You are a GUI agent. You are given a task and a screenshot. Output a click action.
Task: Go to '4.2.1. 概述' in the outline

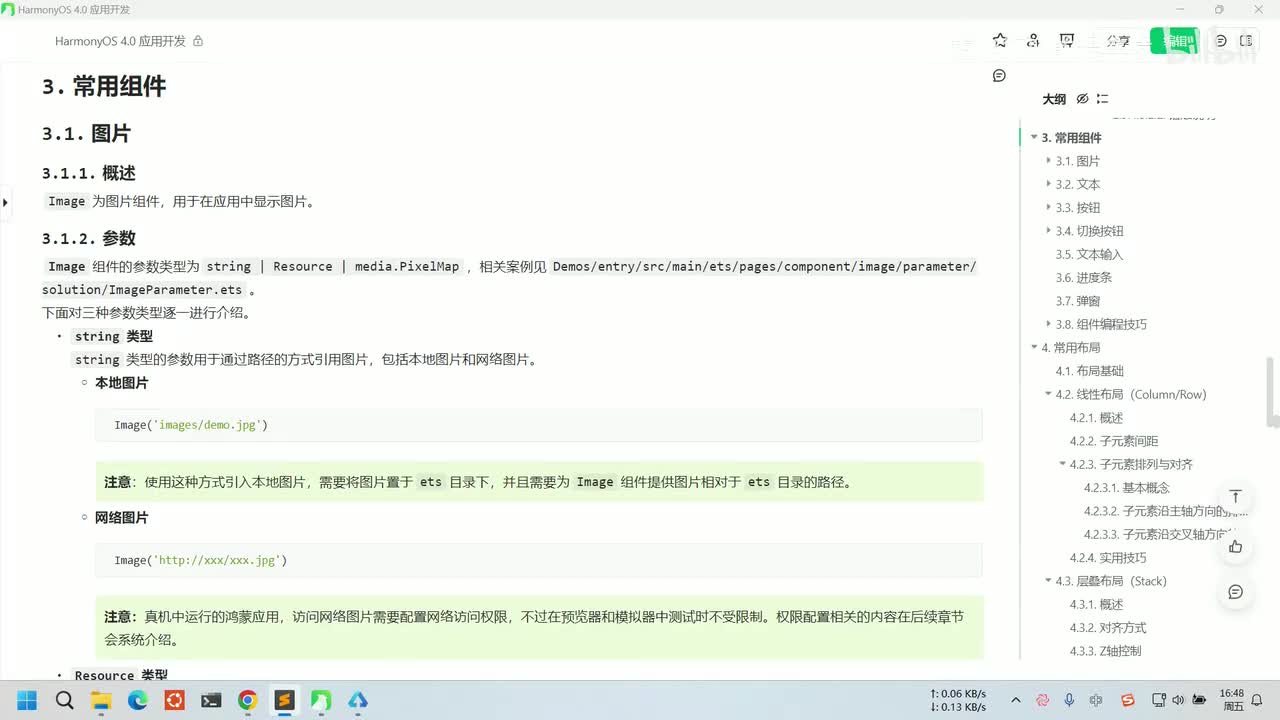point(1096,418)
